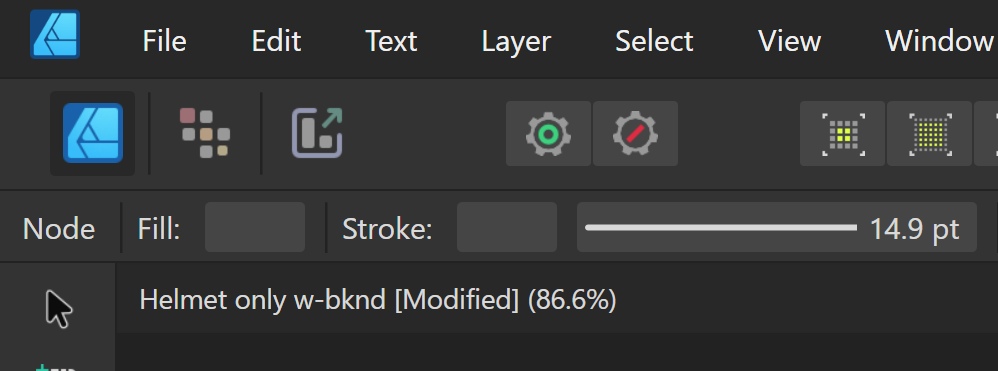This screenshot has height=371, width=998.
Task: Open the Text menu
Action: pyautogui.click(x=391, y=41)
